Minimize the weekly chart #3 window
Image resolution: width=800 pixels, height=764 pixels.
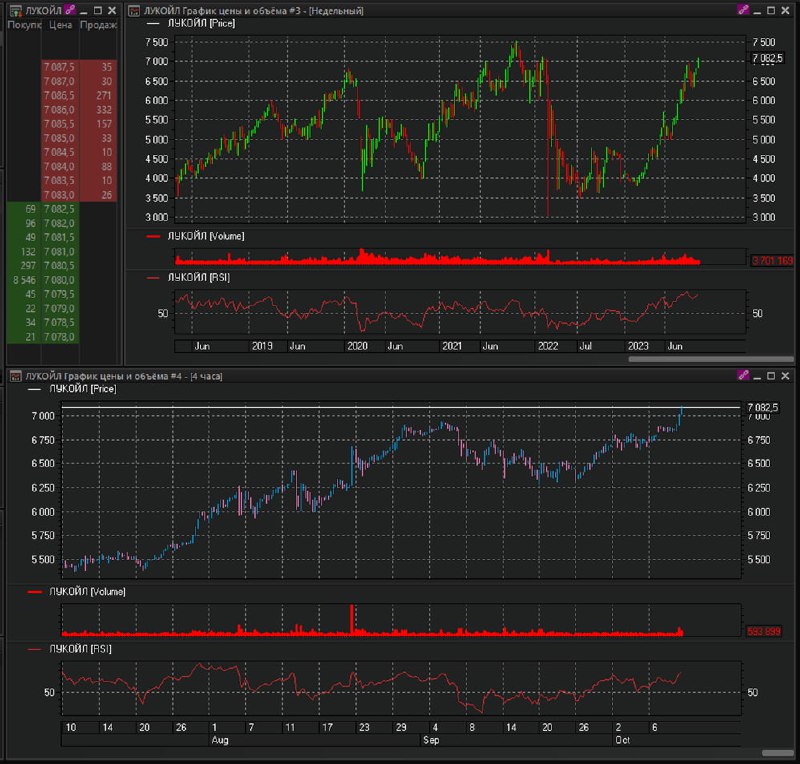[757, 11]
